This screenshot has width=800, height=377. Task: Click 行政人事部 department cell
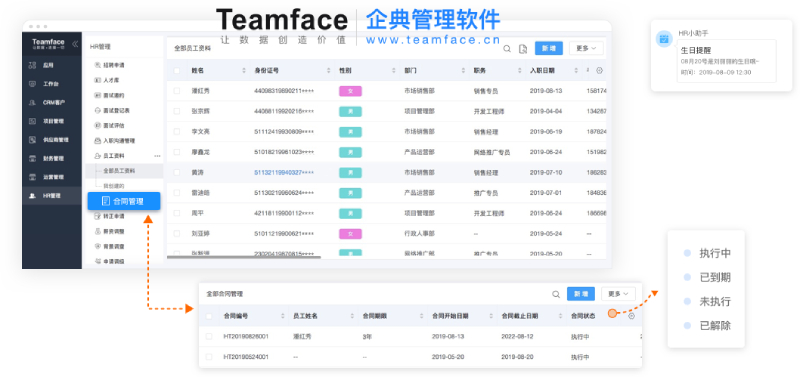tap(419, 234)
